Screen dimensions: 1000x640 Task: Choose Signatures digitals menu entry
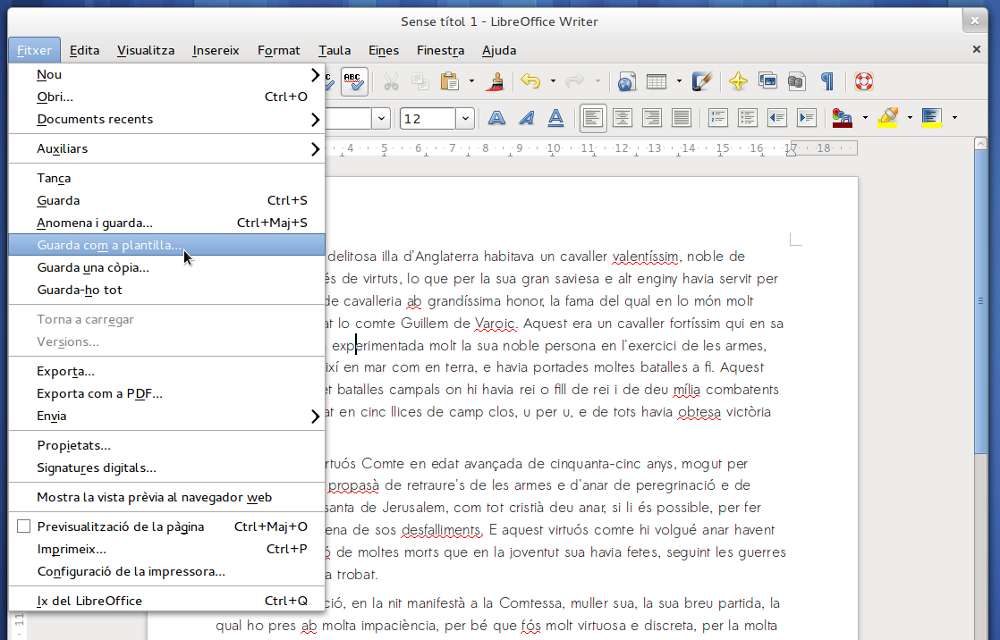[167, 468]
